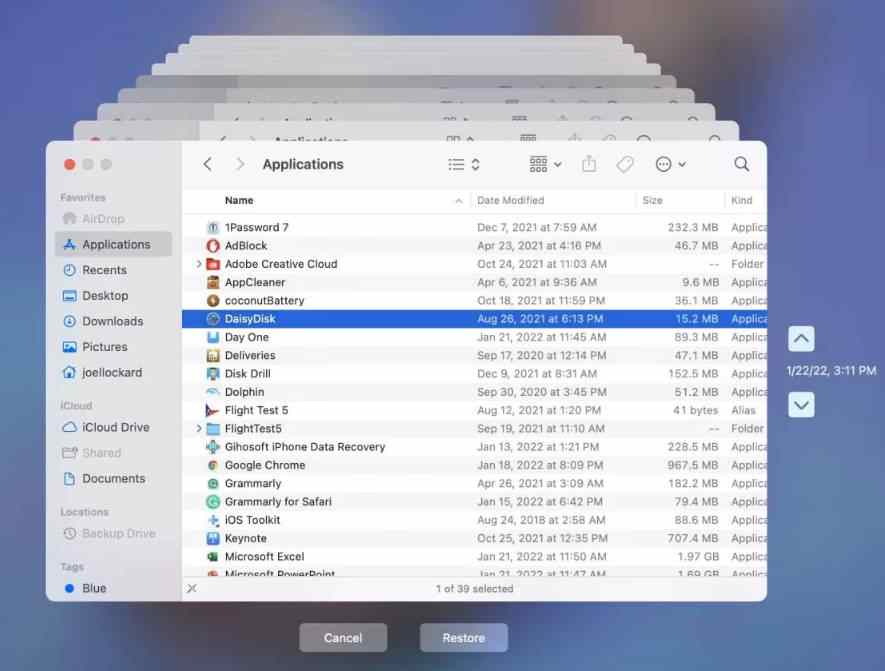Click the 1 of 39 selected status
885x671 pixels.
point(474,589)
